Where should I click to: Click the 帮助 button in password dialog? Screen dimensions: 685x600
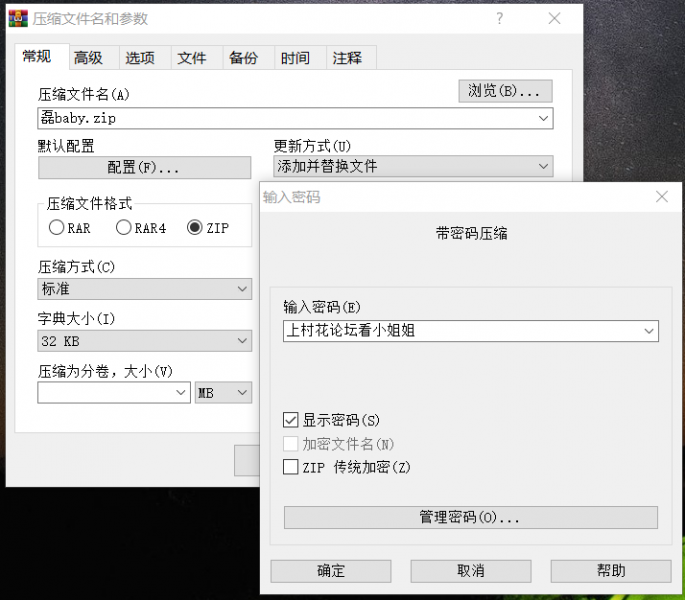tap(611, 571)
